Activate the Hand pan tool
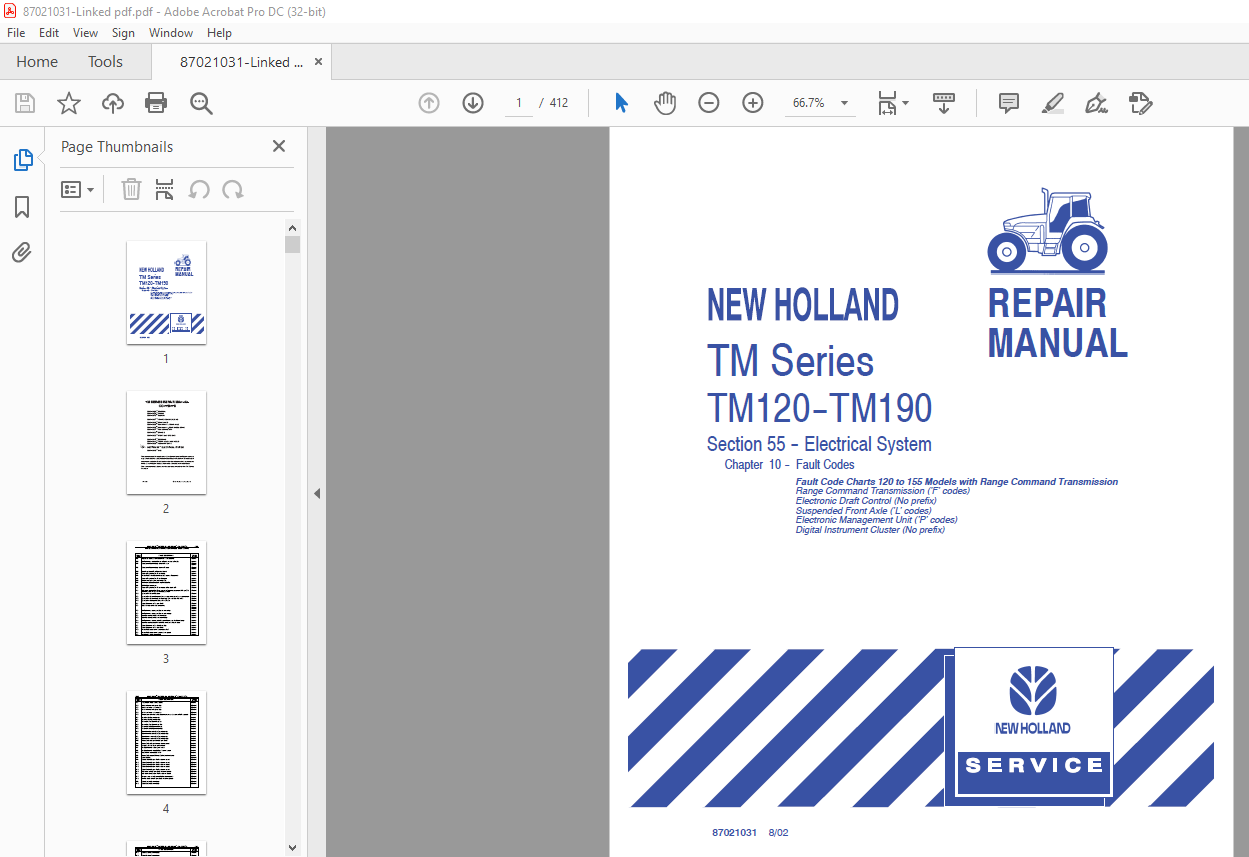 click(665, 103)
